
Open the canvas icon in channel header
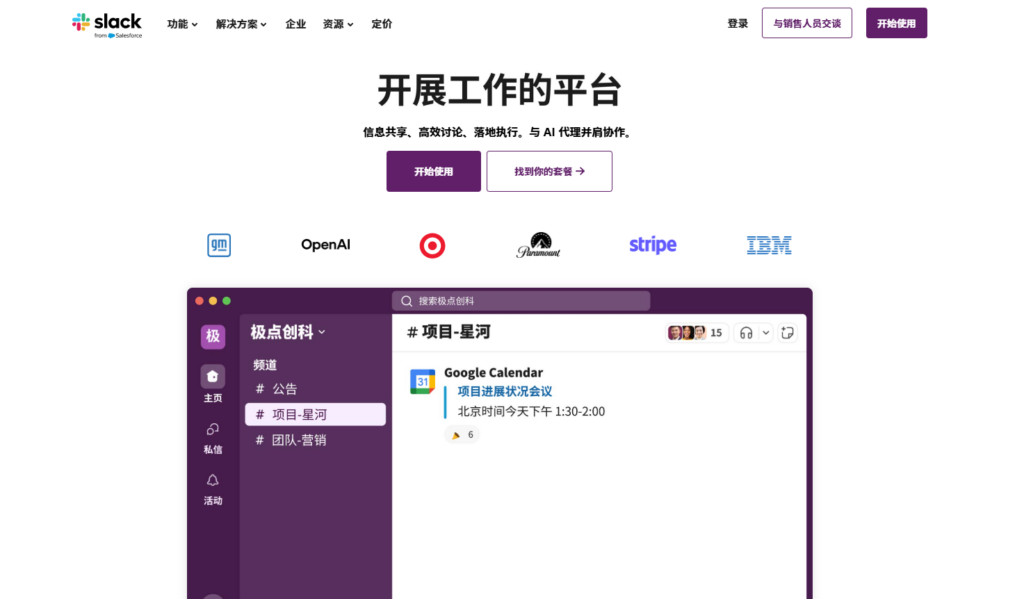click(789, 331)
